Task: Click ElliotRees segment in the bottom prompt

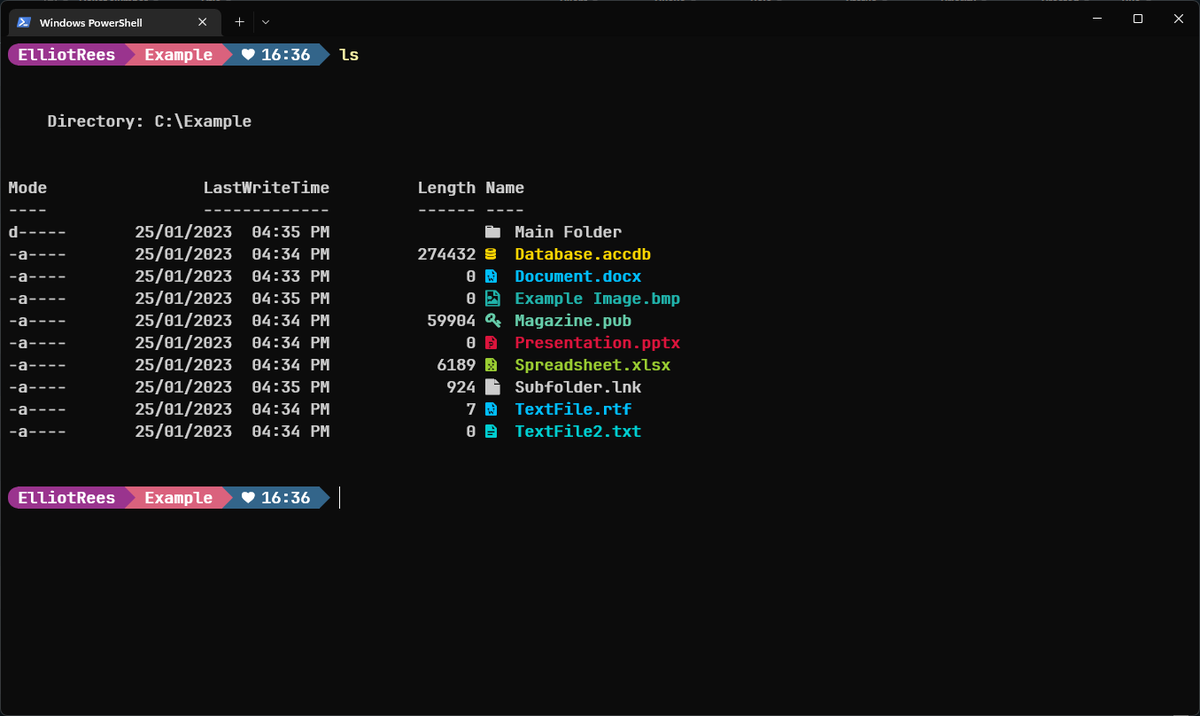Action: (66, 497)
